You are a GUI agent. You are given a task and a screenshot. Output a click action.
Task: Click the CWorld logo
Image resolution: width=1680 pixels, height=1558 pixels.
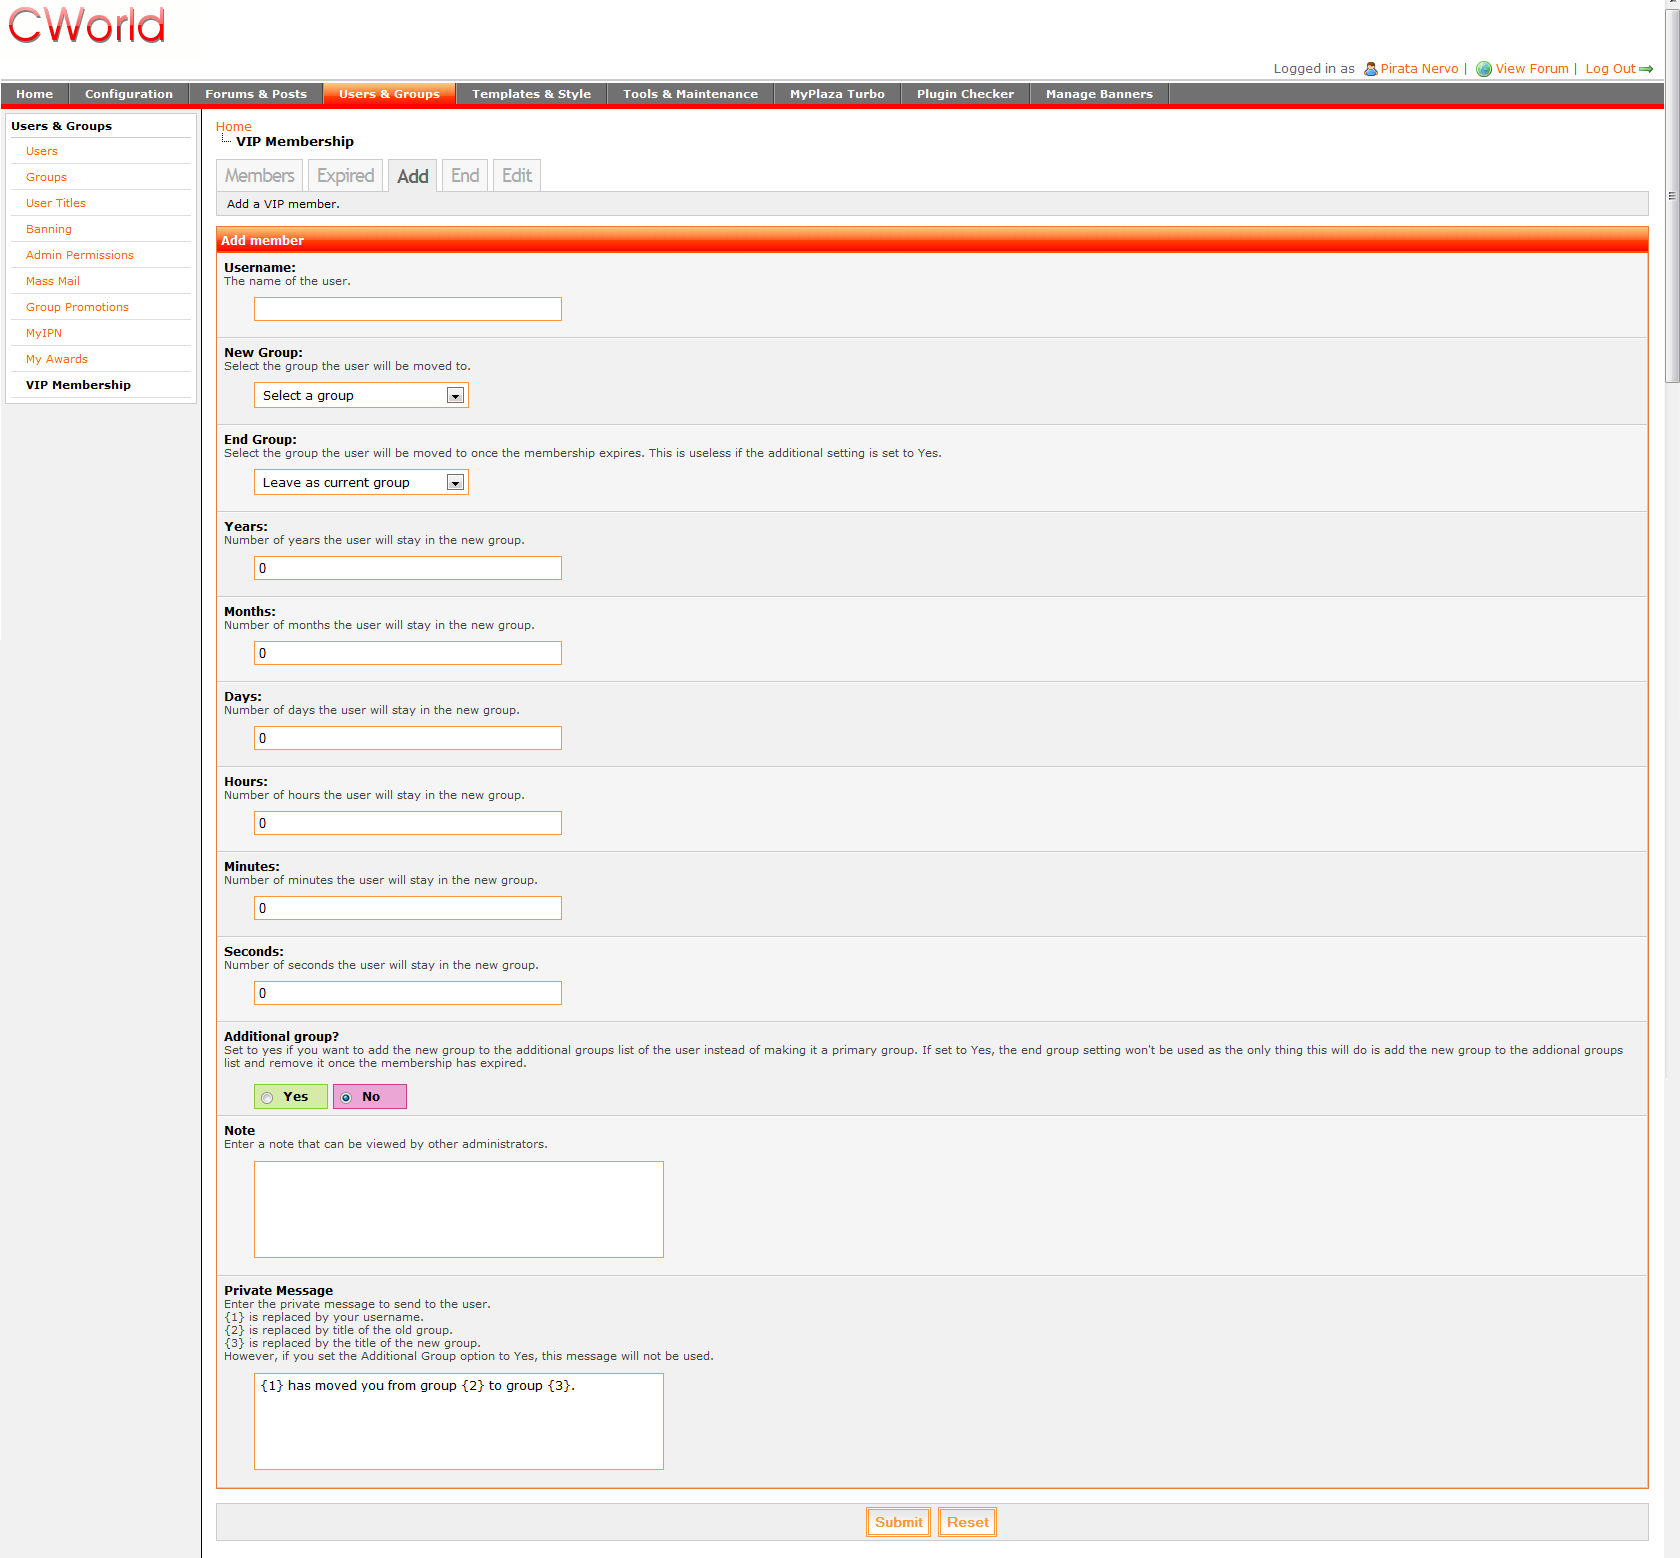(87, 26)
